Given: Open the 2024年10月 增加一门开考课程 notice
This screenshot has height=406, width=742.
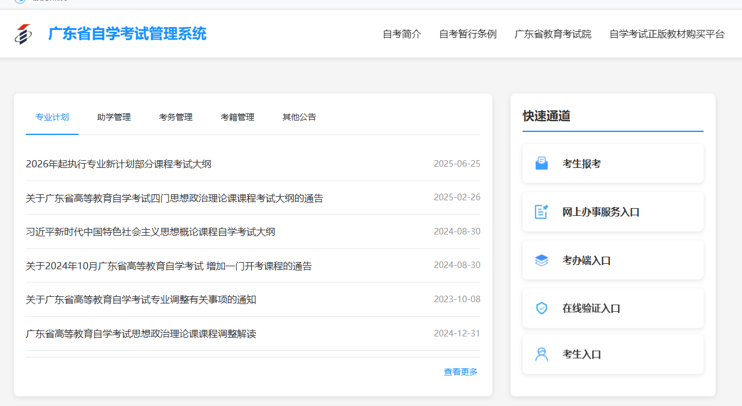Looking at the screenshot, I should 168,266.
